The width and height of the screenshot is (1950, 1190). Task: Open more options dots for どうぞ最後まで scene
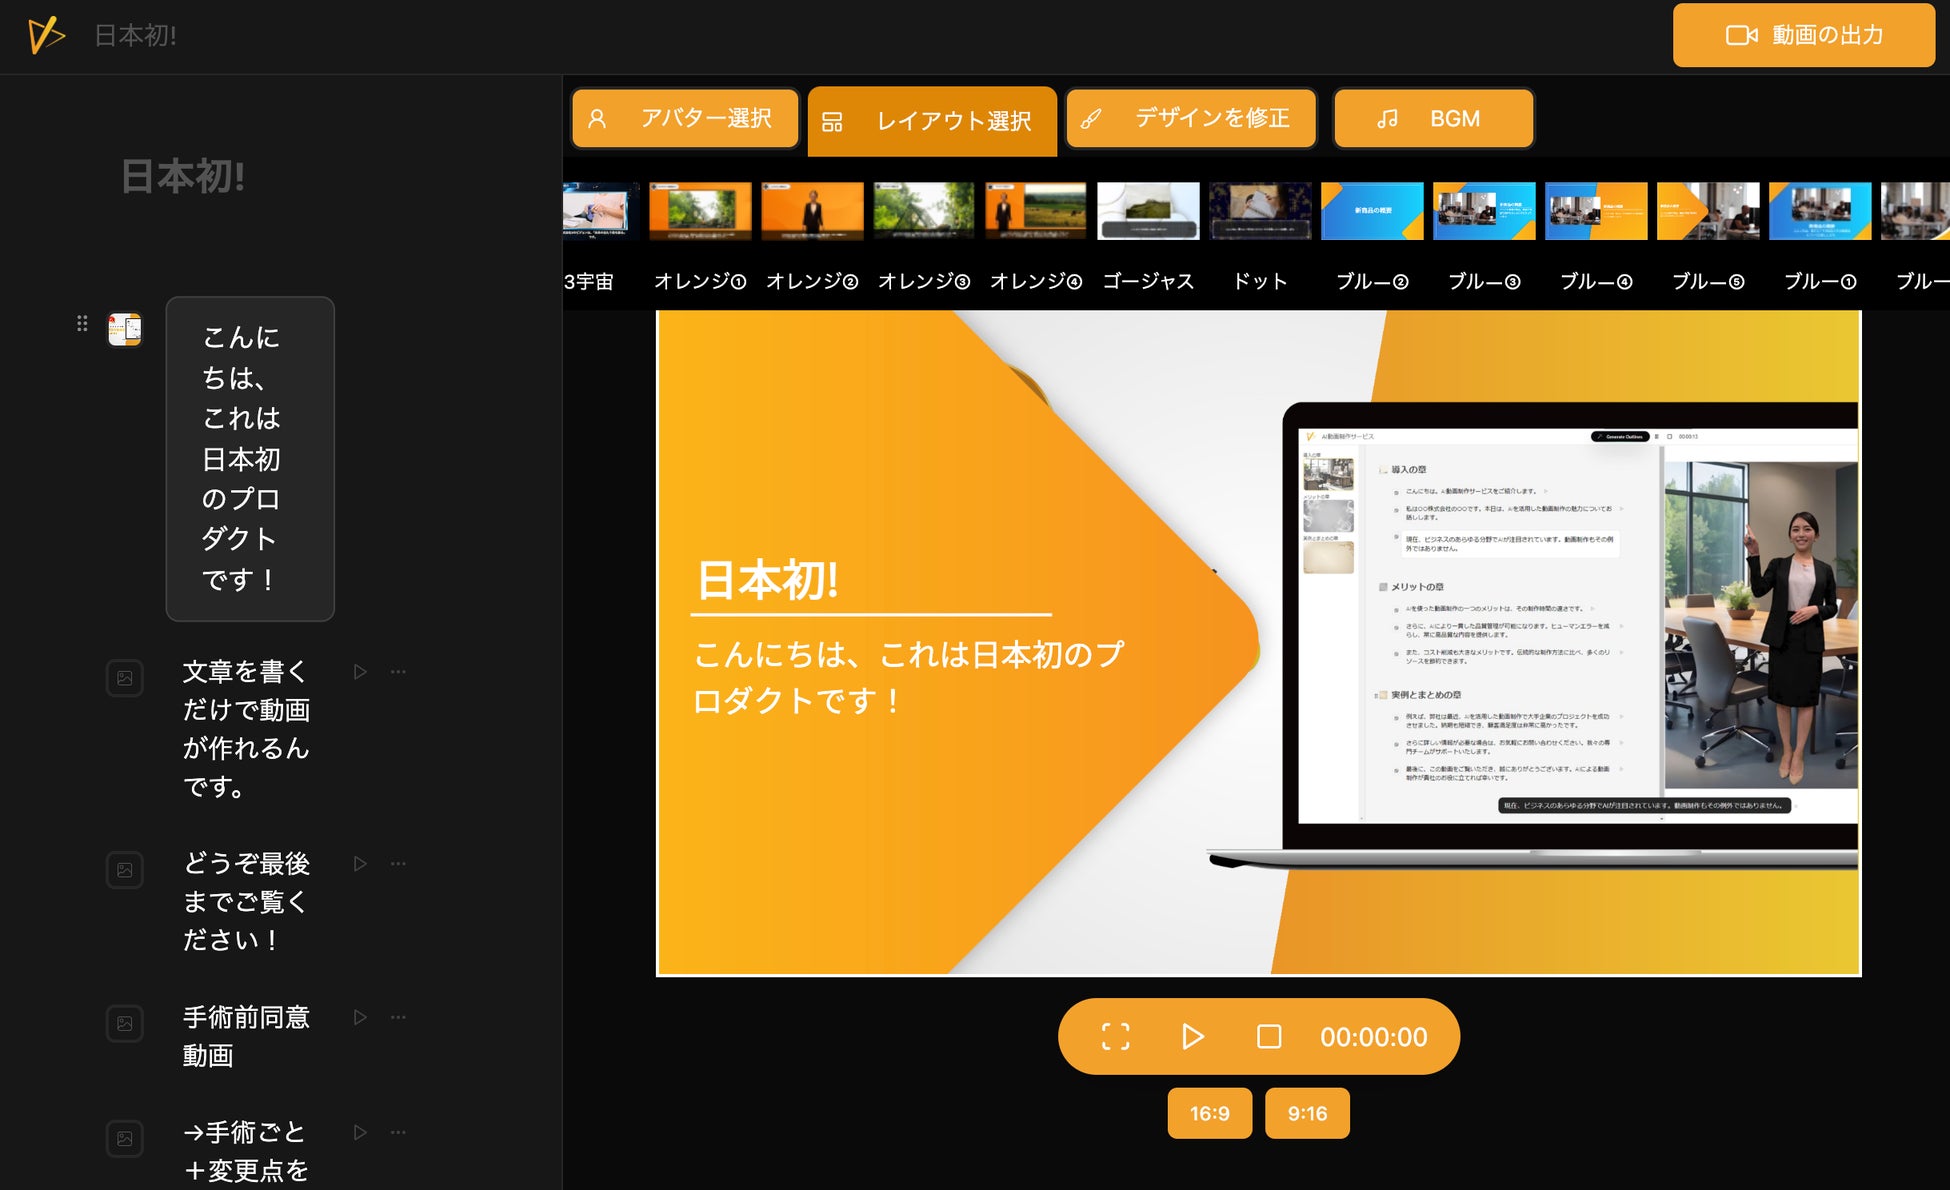pyautogui.click(x=398, y=863)
